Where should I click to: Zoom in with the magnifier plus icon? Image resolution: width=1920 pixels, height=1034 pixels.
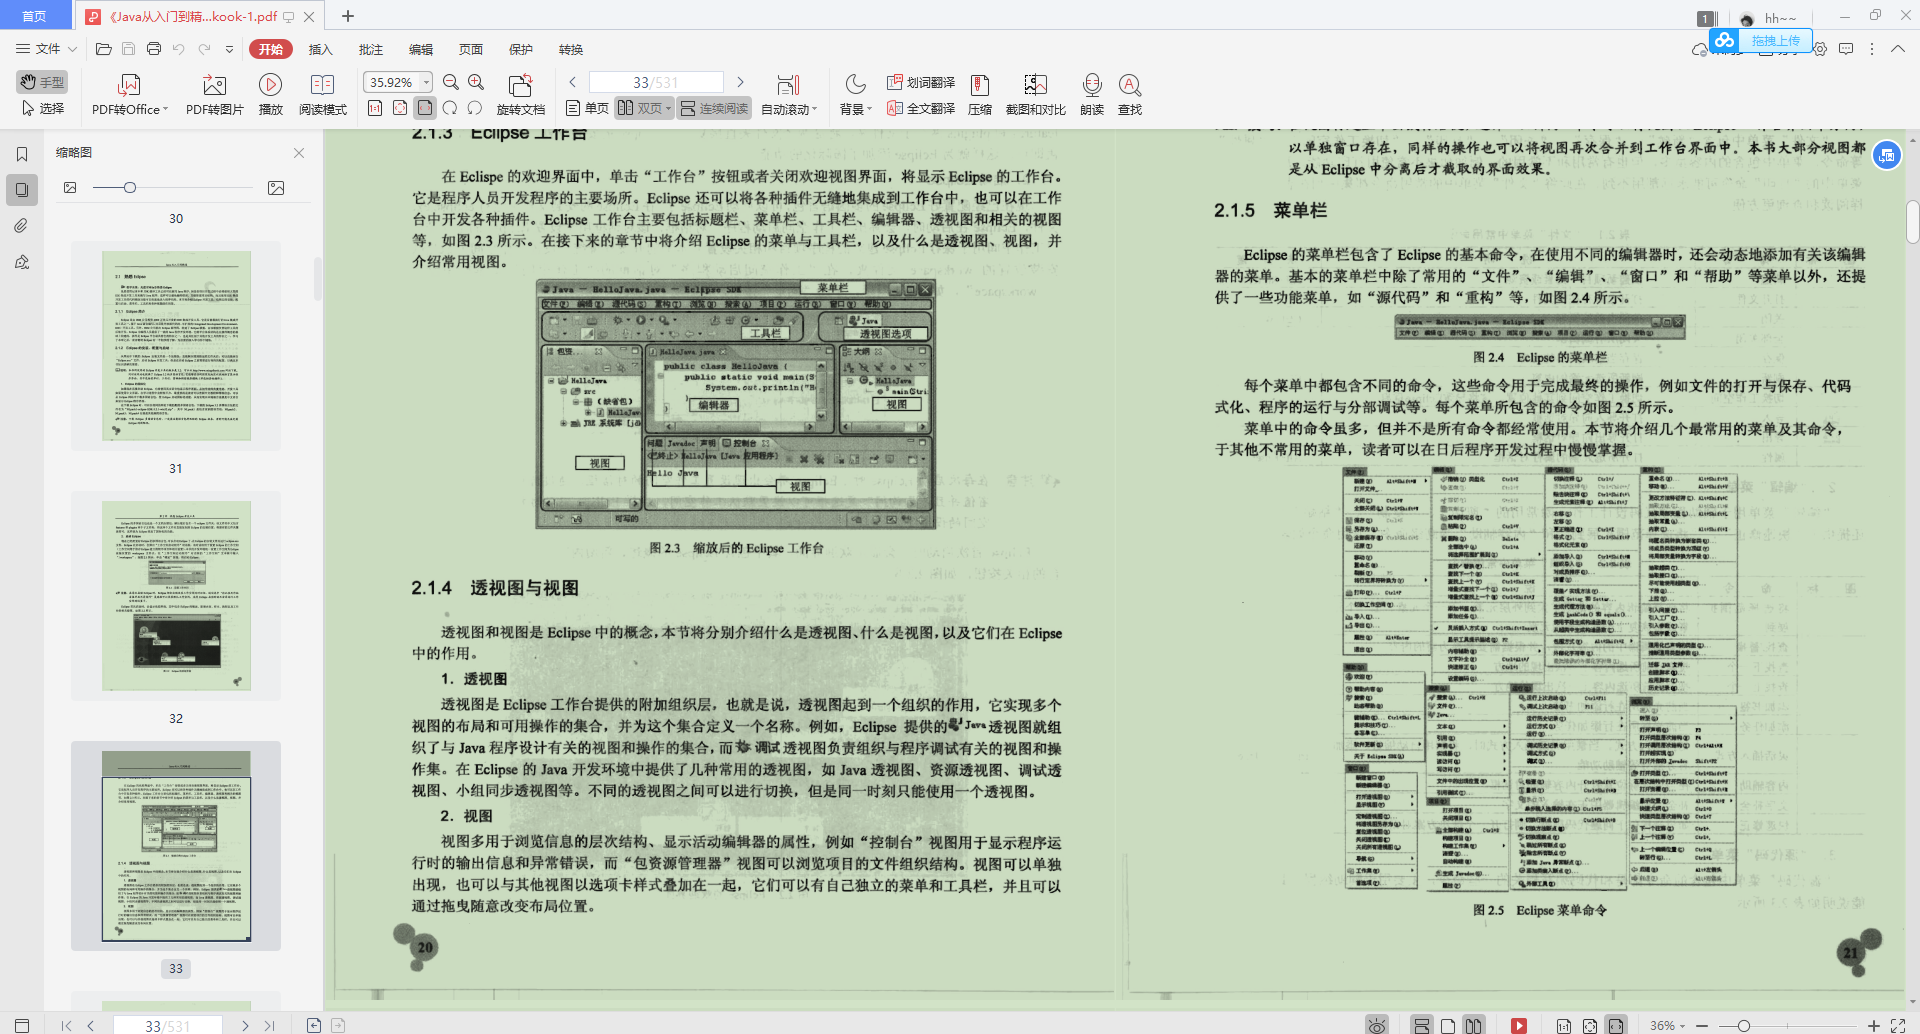coord(476,82)
